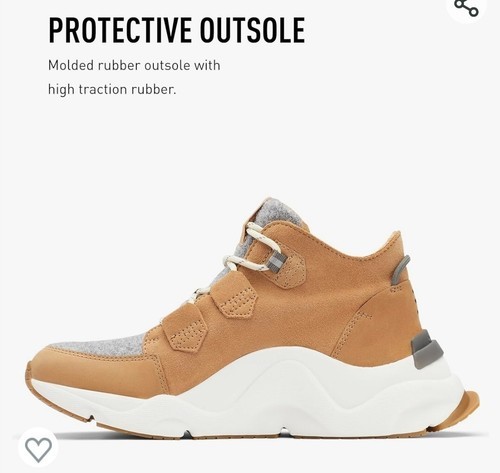Screen dimensions: 500x473
Task: Click the 'high traction rubber.' text line
Action: [112, 89]
